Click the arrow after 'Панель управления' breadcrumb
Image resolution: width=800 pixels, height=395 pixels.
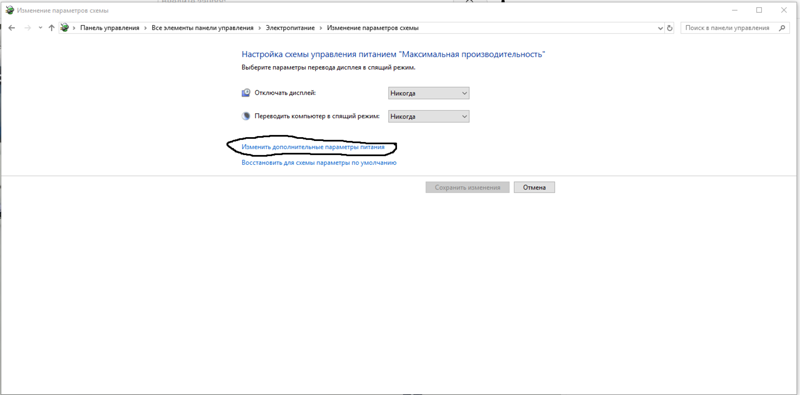pyautogui.click(x=145, y=28)
